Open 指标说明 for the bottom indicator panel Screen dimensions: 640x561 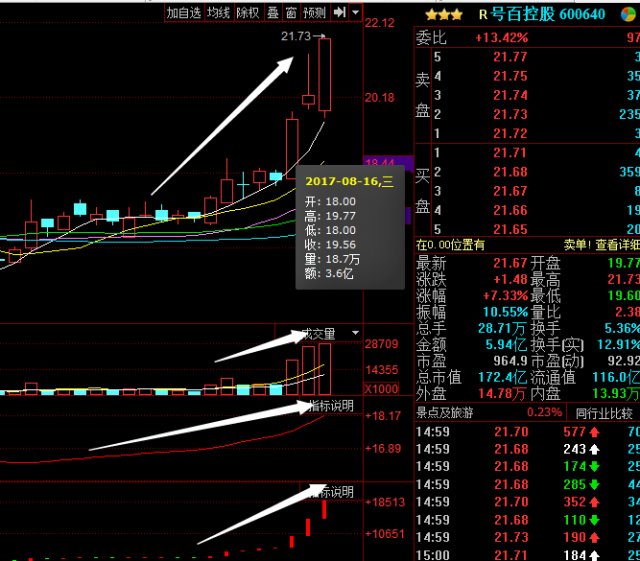[331, 492]
